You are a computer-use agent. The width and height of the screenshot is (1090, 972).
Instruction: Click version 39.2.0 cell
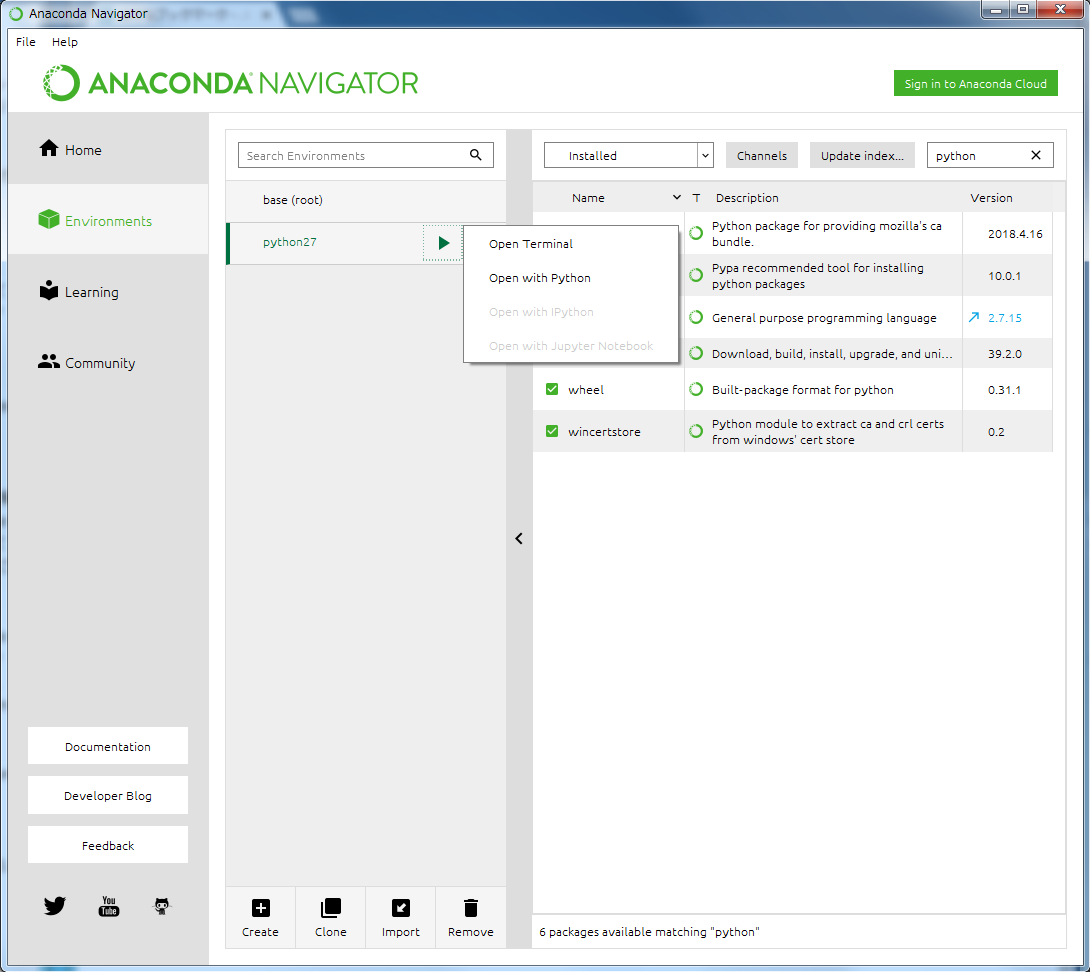coord(1004,353)
